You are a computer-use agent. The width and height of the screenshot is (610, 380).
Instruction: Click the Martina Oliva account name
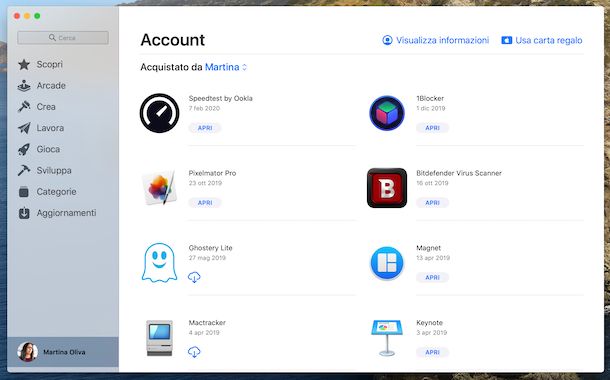point(64,352)
